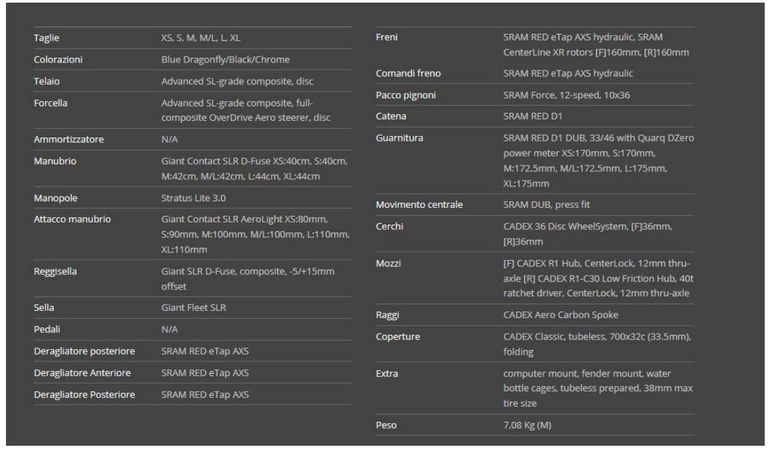Click SRAM RED D1 in the Catena row
Viewport: 770px width, 451px height.
[532, 116]
